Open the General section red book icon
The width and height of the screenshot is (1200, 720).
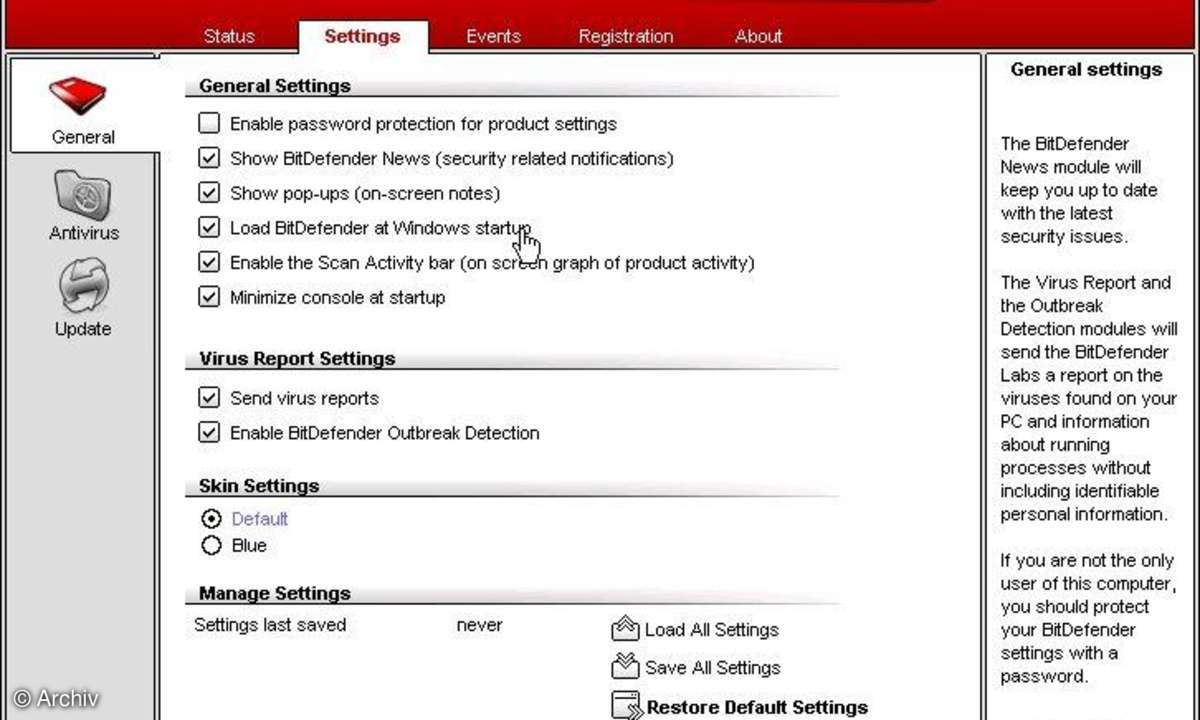[x=78, y=96]
